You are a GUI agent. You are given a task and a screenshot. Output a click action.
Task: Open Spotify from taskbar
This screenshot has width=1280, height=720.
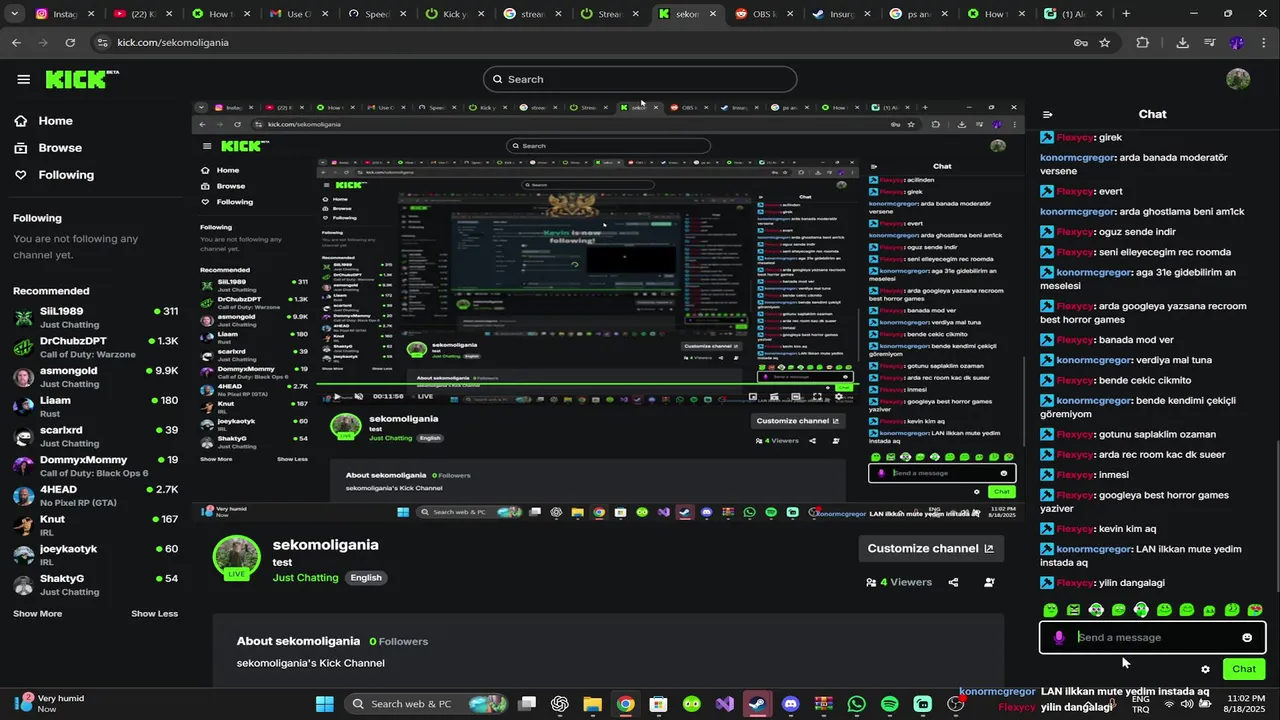tap(890, 704)
